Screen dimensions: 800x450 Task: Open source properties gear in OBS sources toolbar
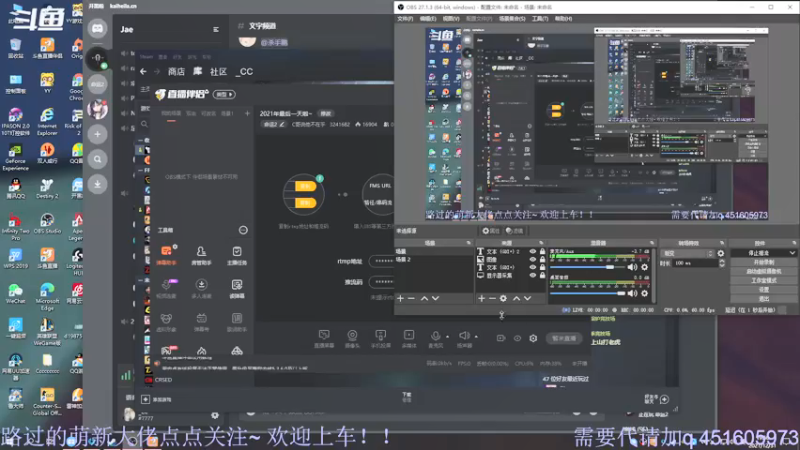tap(504, 298)
